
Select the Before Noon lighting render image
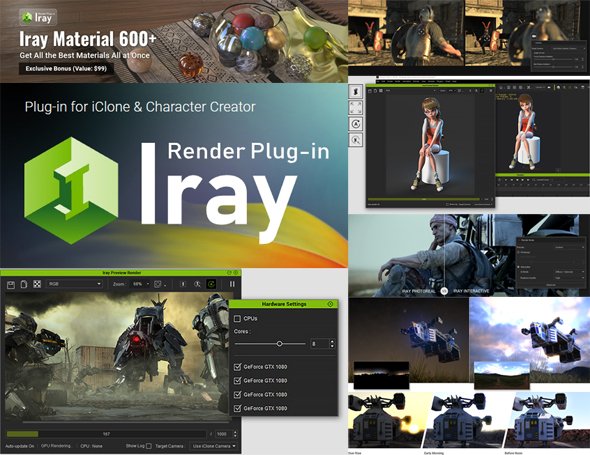[547, 420]
